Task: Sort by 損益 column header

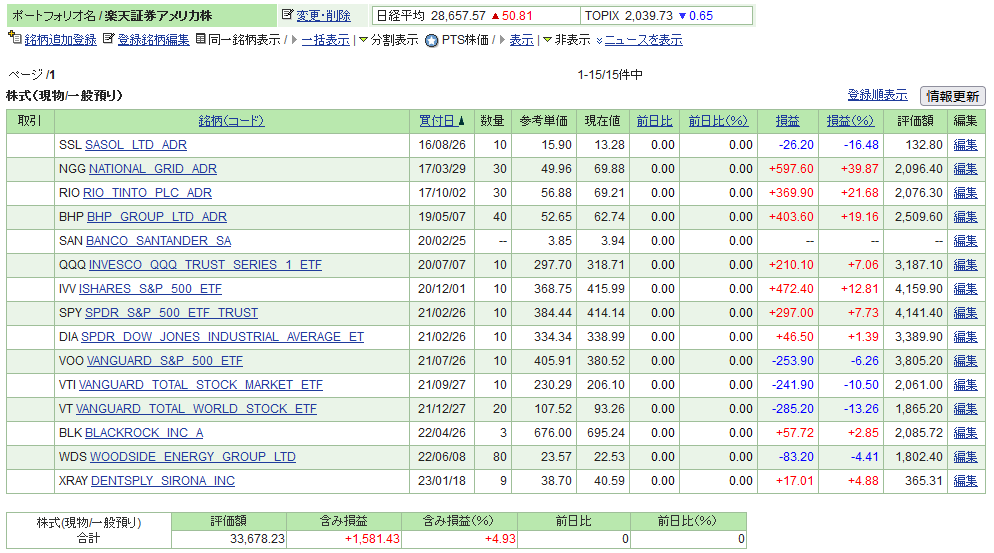Action: point(787,121)
